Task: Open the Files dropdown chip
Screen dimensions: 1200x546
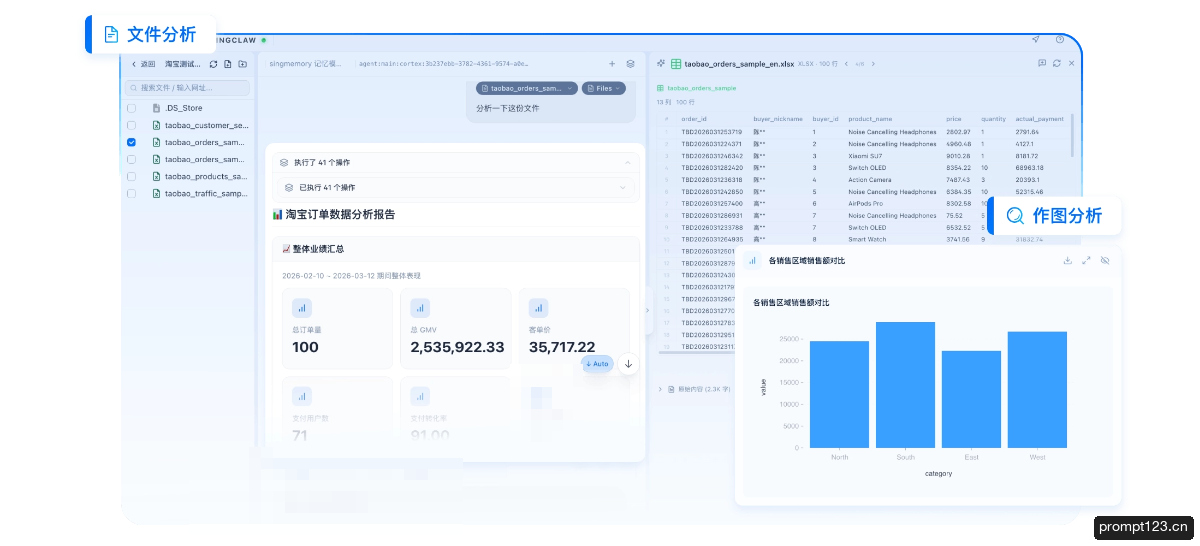Action: point(604,88)
